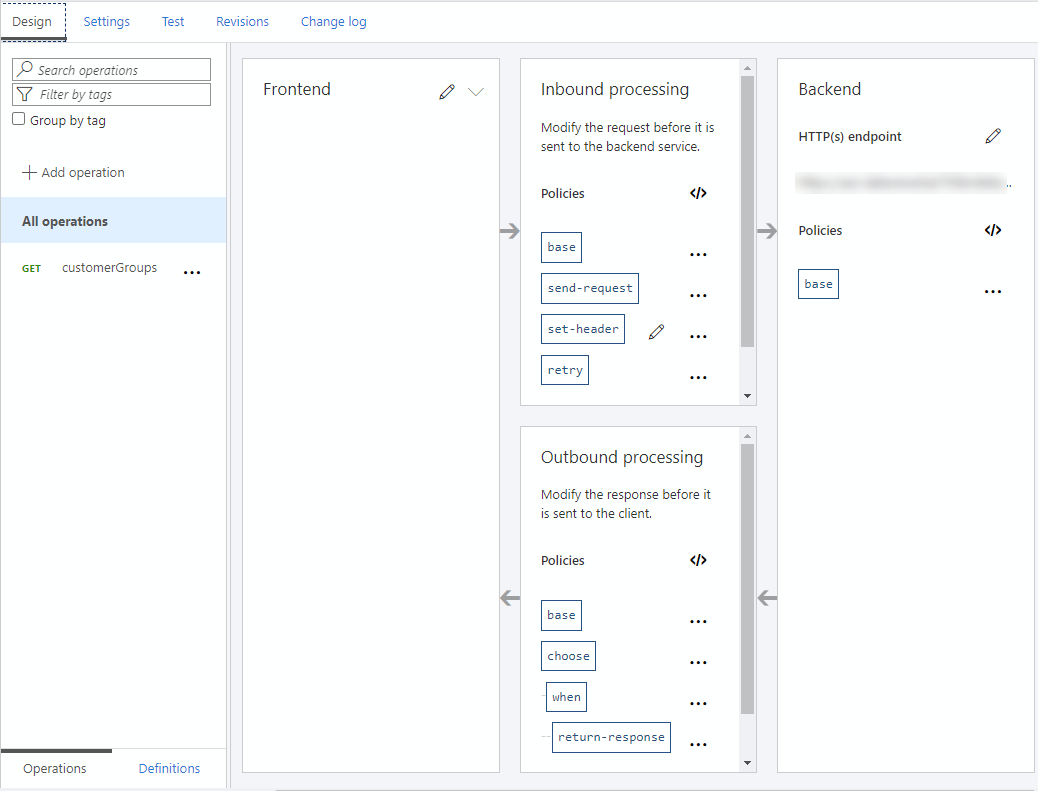This screenshot has height=791, width=1038.
Task: Click the send-request policy box
Action: click(590, 288)
